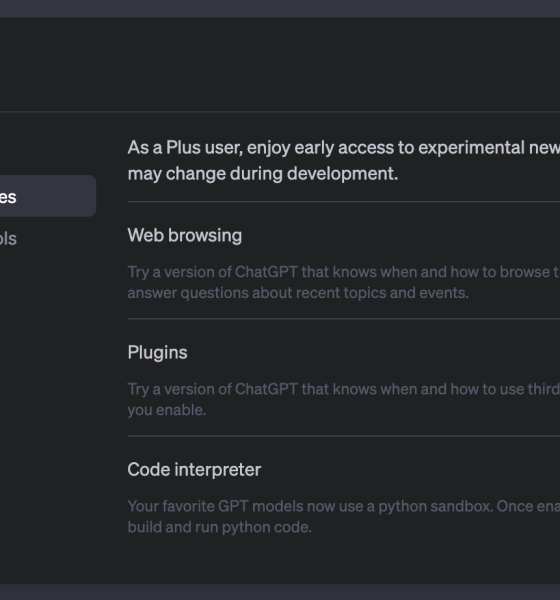Click the 'build and run python code.' text
This screenshot has height=600, width=560.
coord(219,527)
